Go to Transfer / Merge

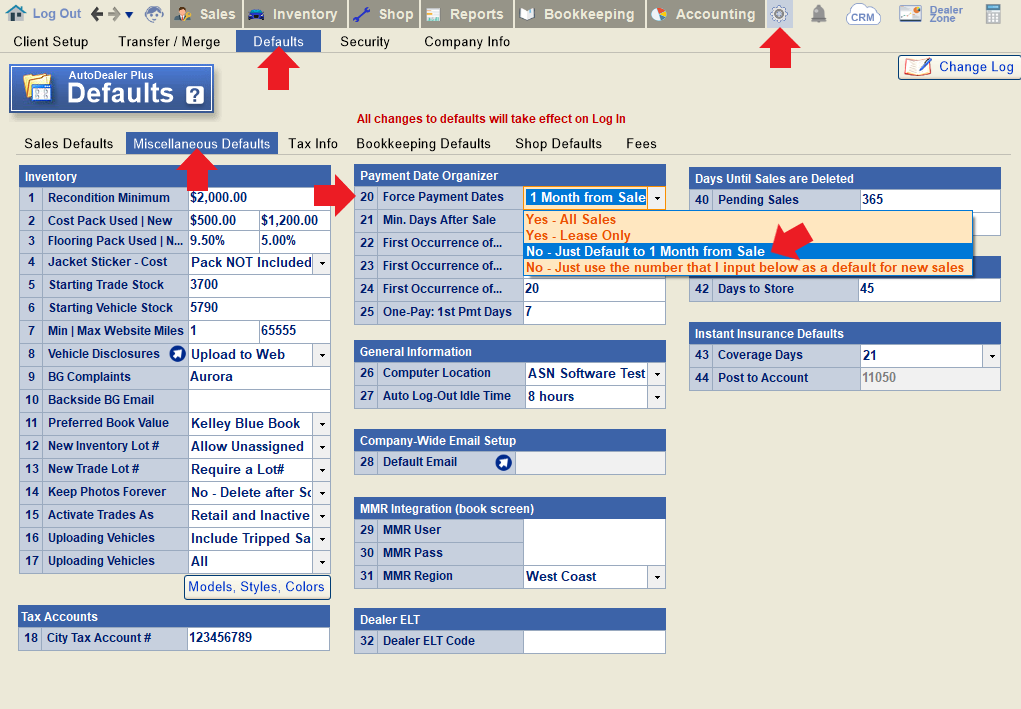(x=169, y=42)
